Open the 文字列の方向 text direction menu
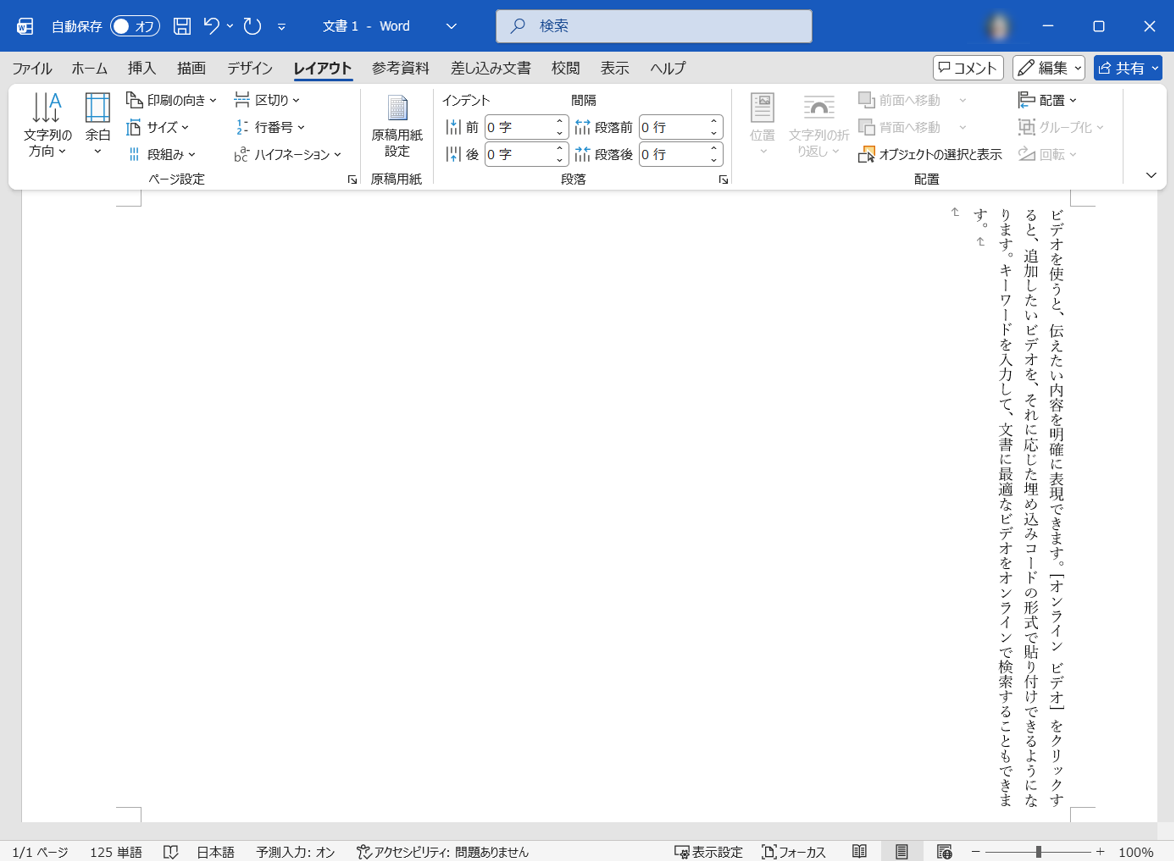 coord(47,125)
